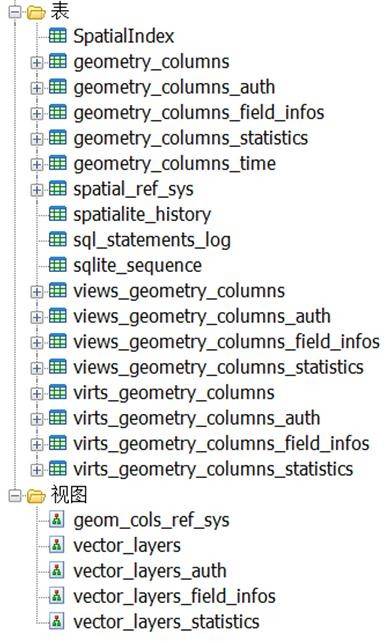Expand the geometry_columns_time table node
This screenshot has height=643, width=390.
(x=36, y=164)
